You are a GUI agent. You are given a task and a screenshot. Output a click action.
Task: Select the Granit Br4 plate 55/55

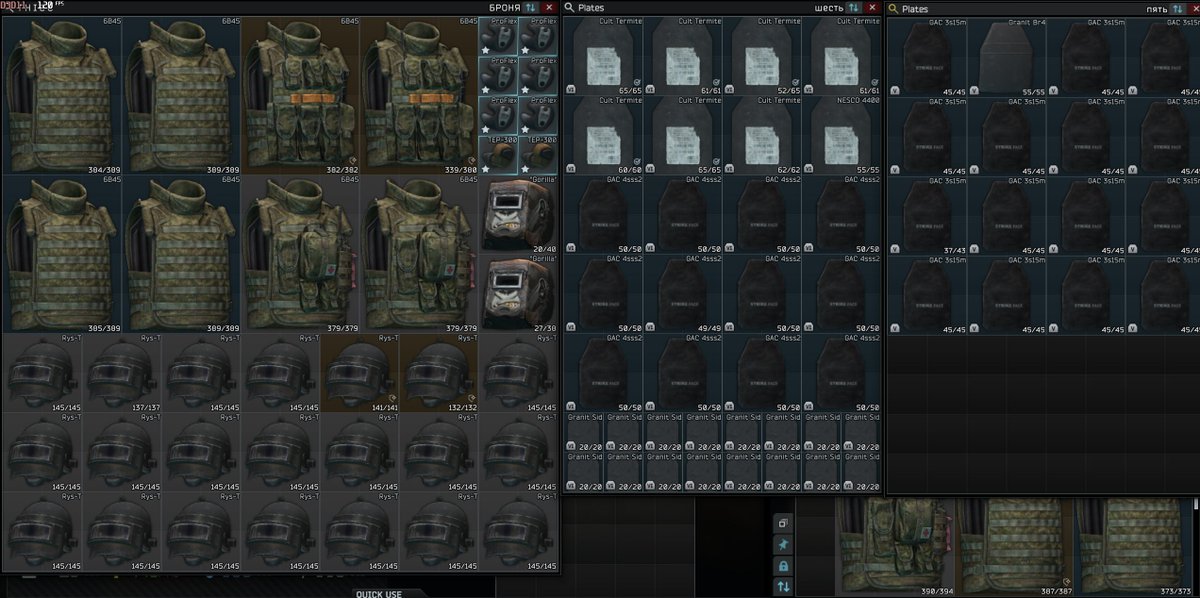(1007, 57)
